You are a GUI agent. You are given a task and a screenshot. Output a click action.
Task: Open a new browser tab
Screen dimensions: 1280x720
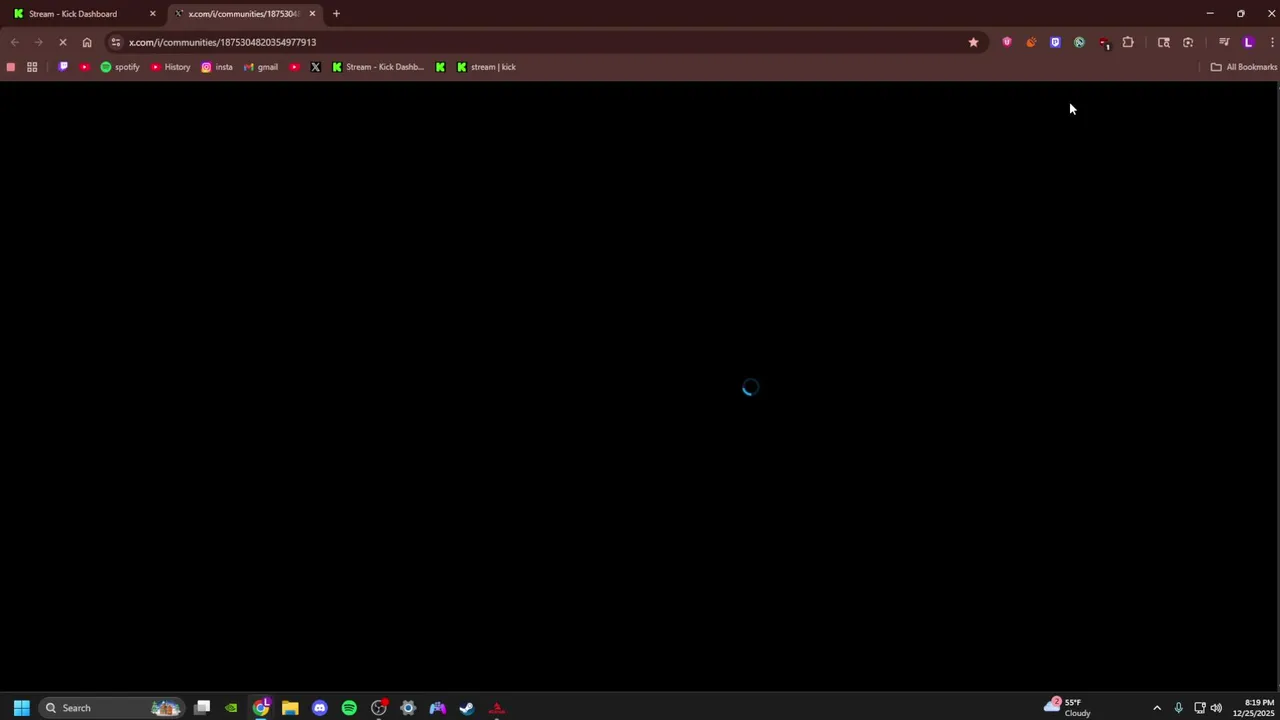point(336,14)
